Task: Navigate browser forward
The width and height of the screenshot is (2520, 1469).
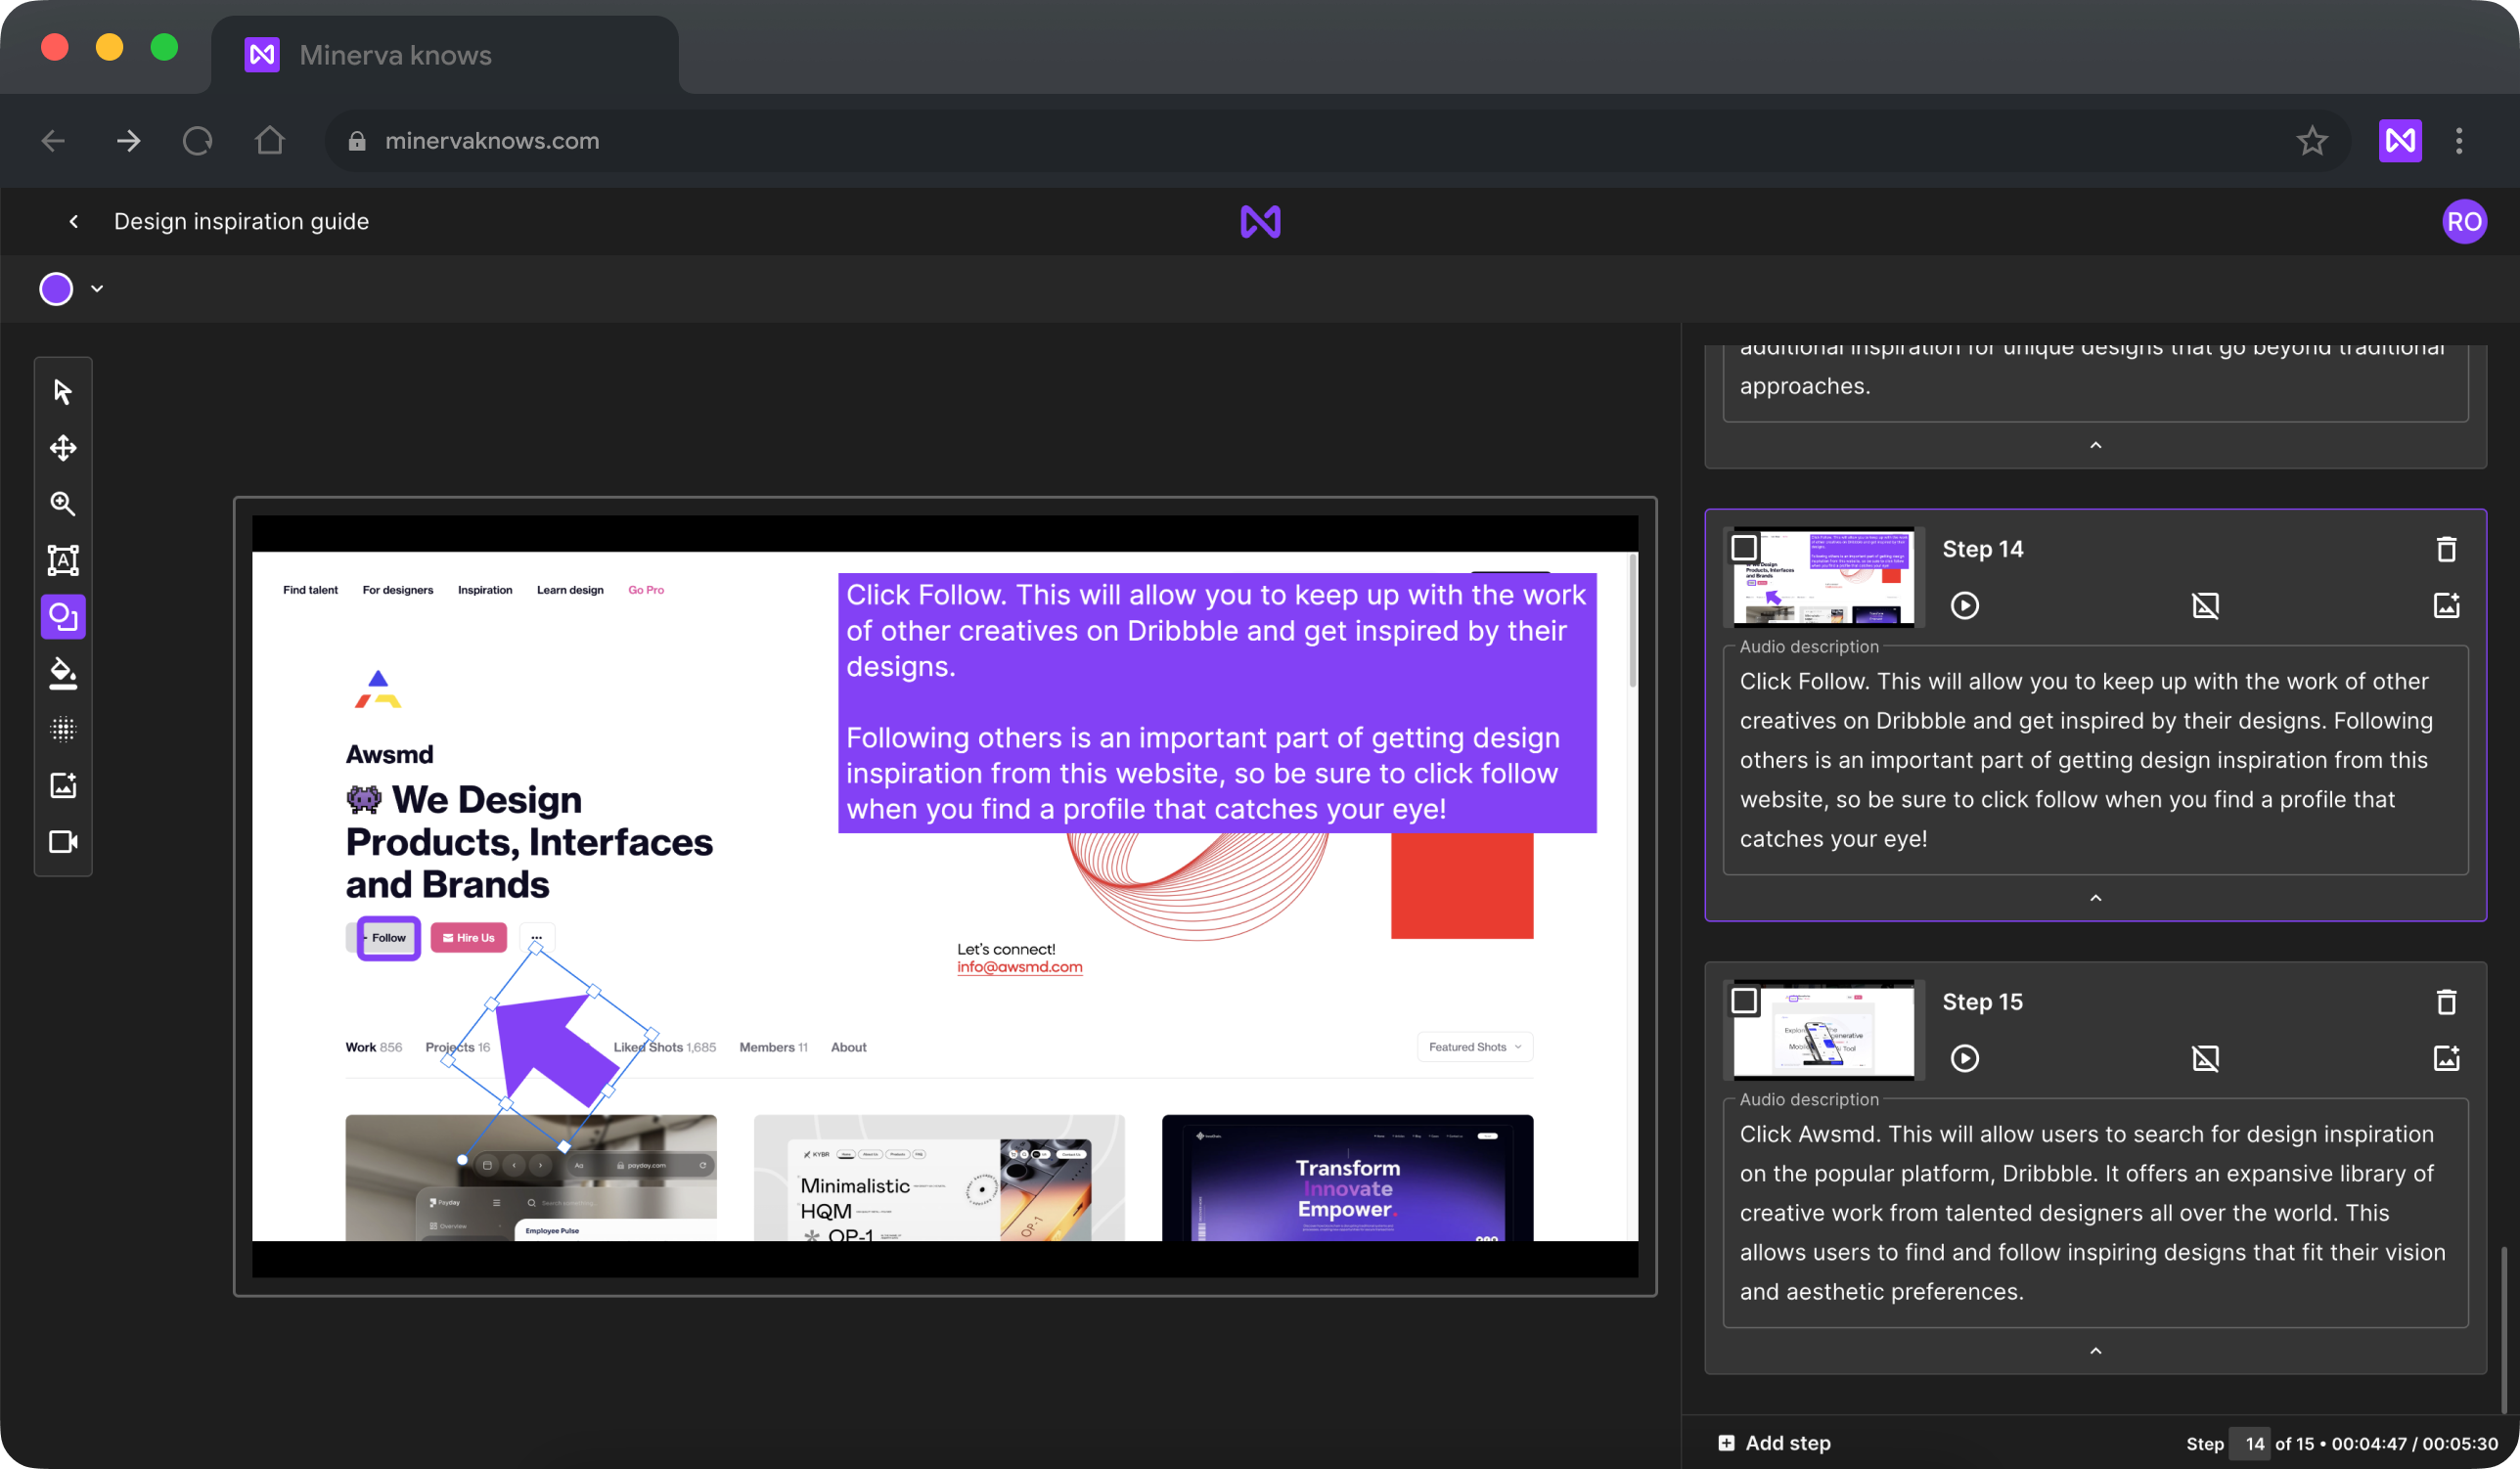Action: (128, 141)
